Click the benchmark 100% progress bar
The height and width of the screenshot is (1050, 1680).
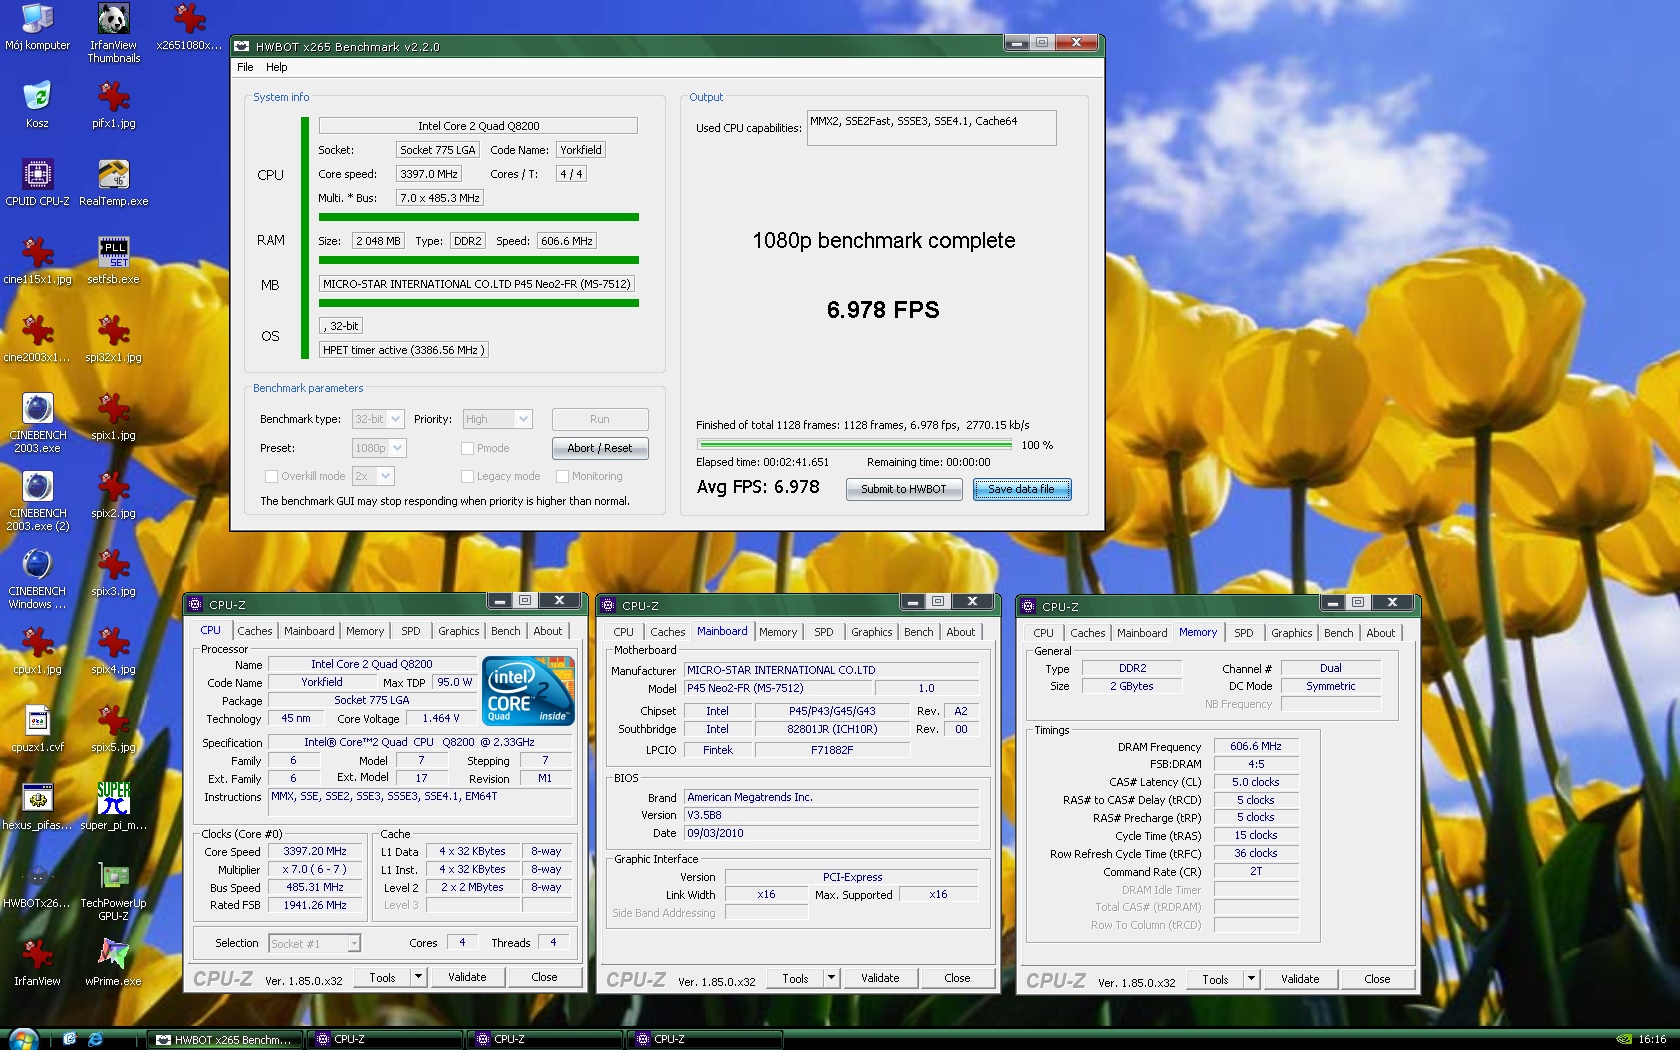coord(854,445)
